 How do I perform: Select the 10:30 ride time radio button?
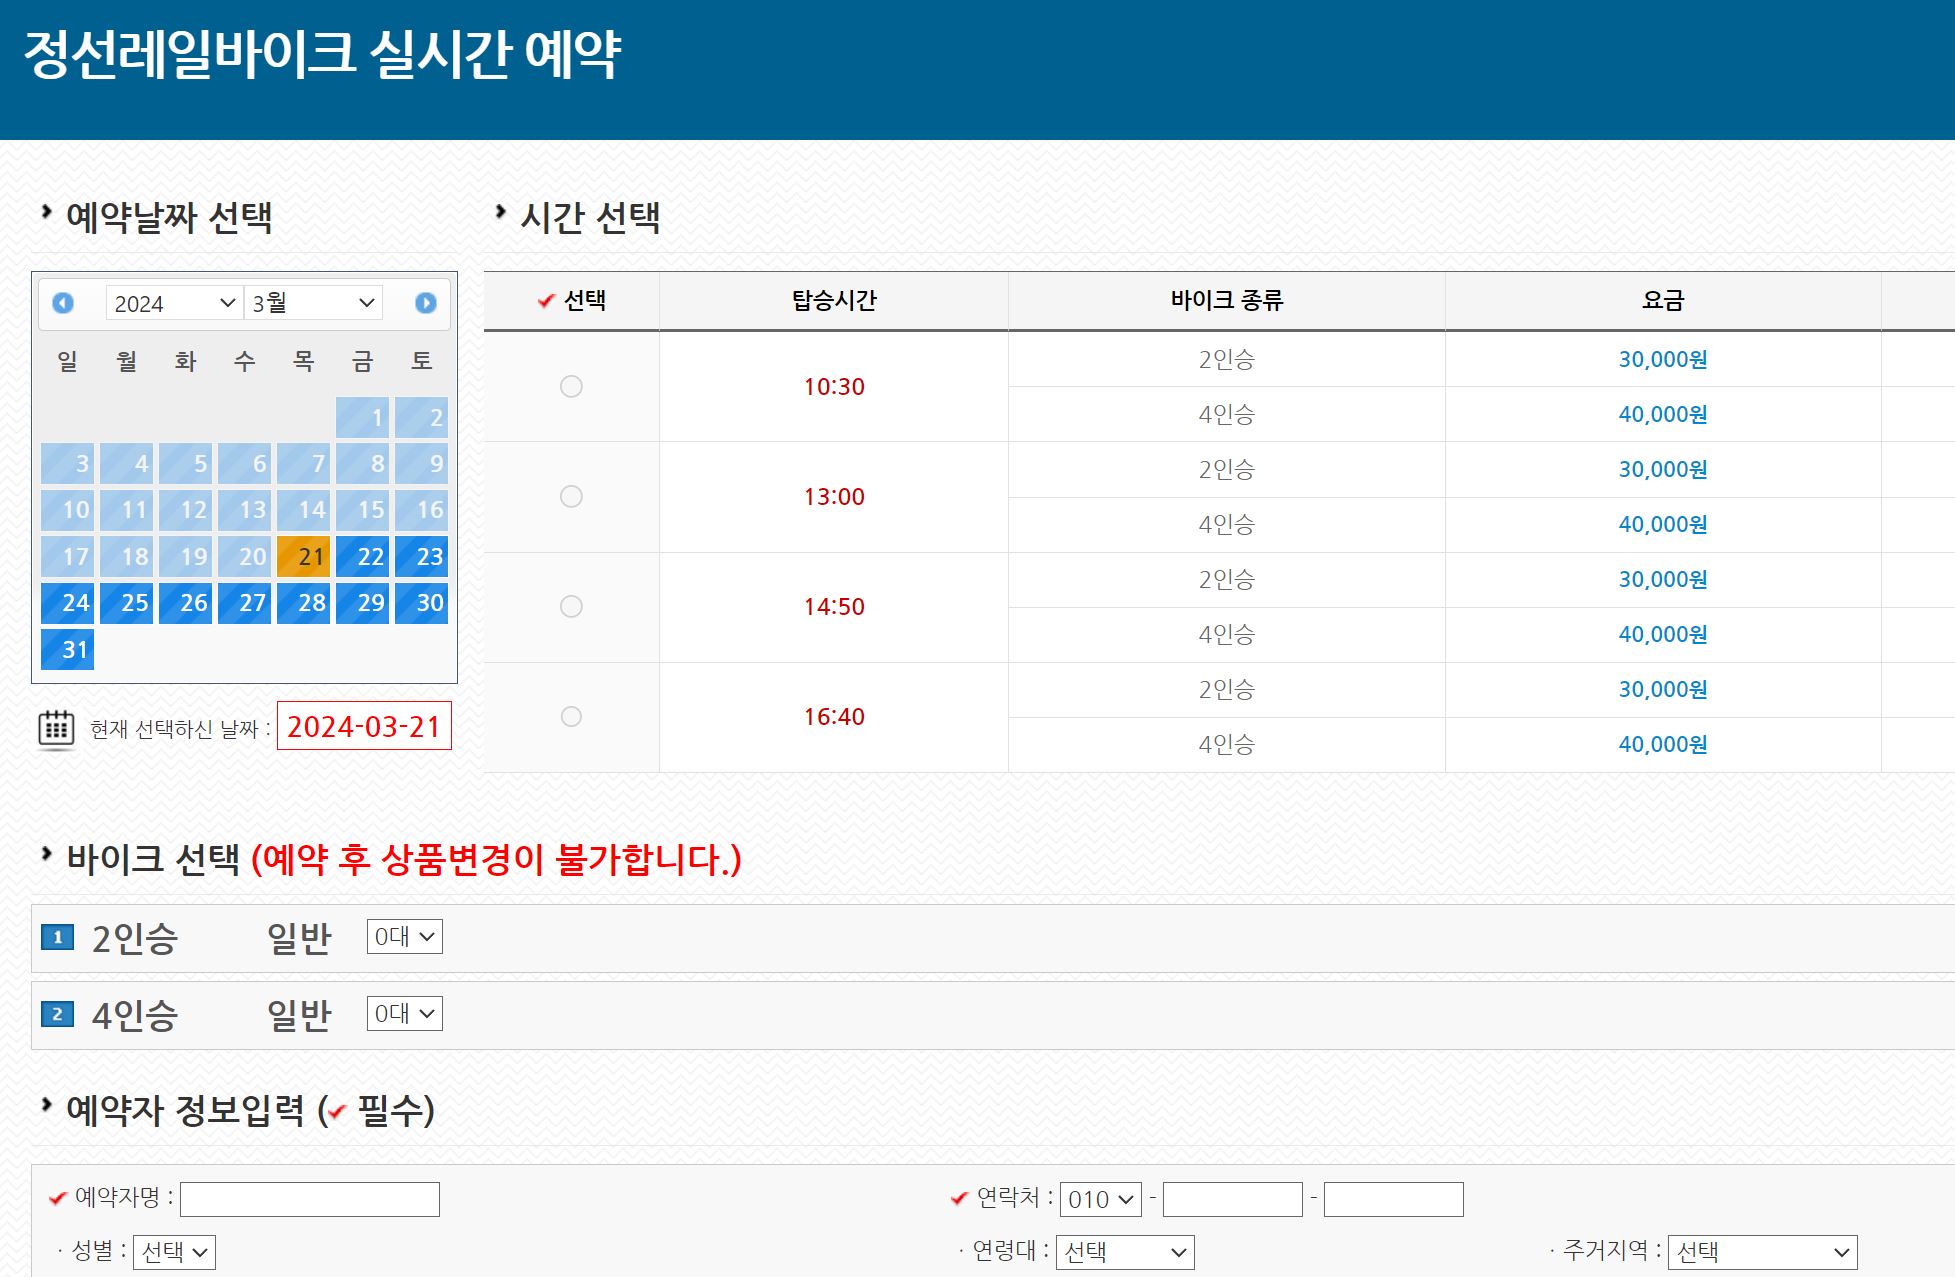tap(571, 387)
